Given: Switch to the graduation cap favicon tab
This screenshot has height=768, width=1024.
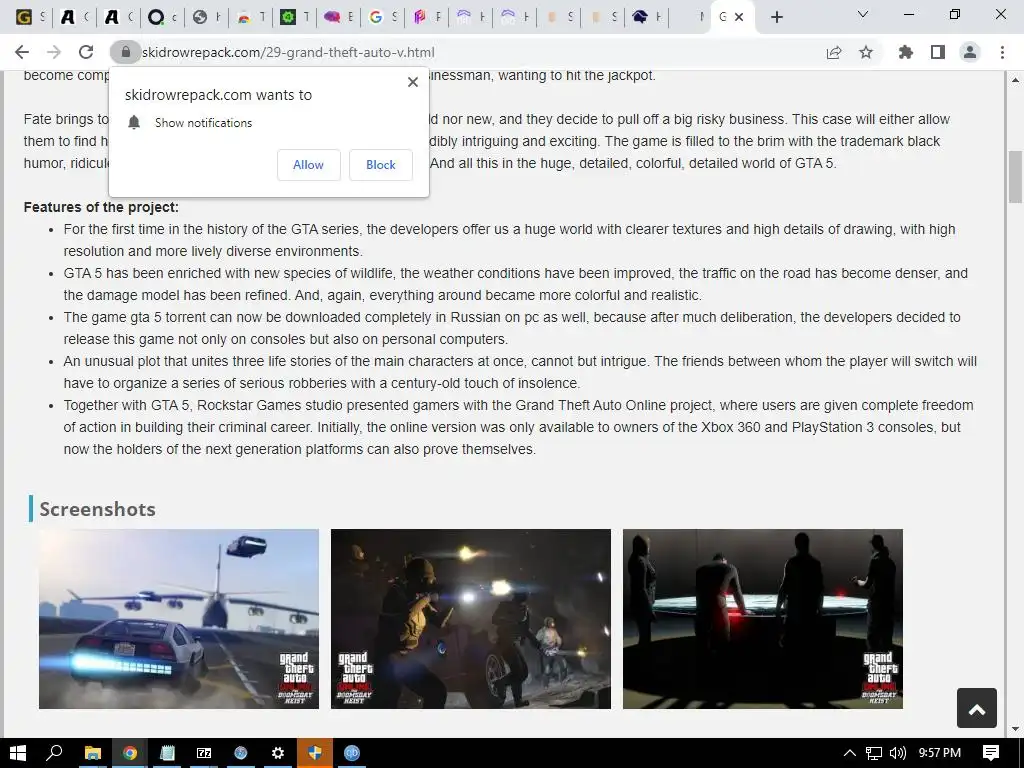Looking at the screenshot, I should (639, 17).
